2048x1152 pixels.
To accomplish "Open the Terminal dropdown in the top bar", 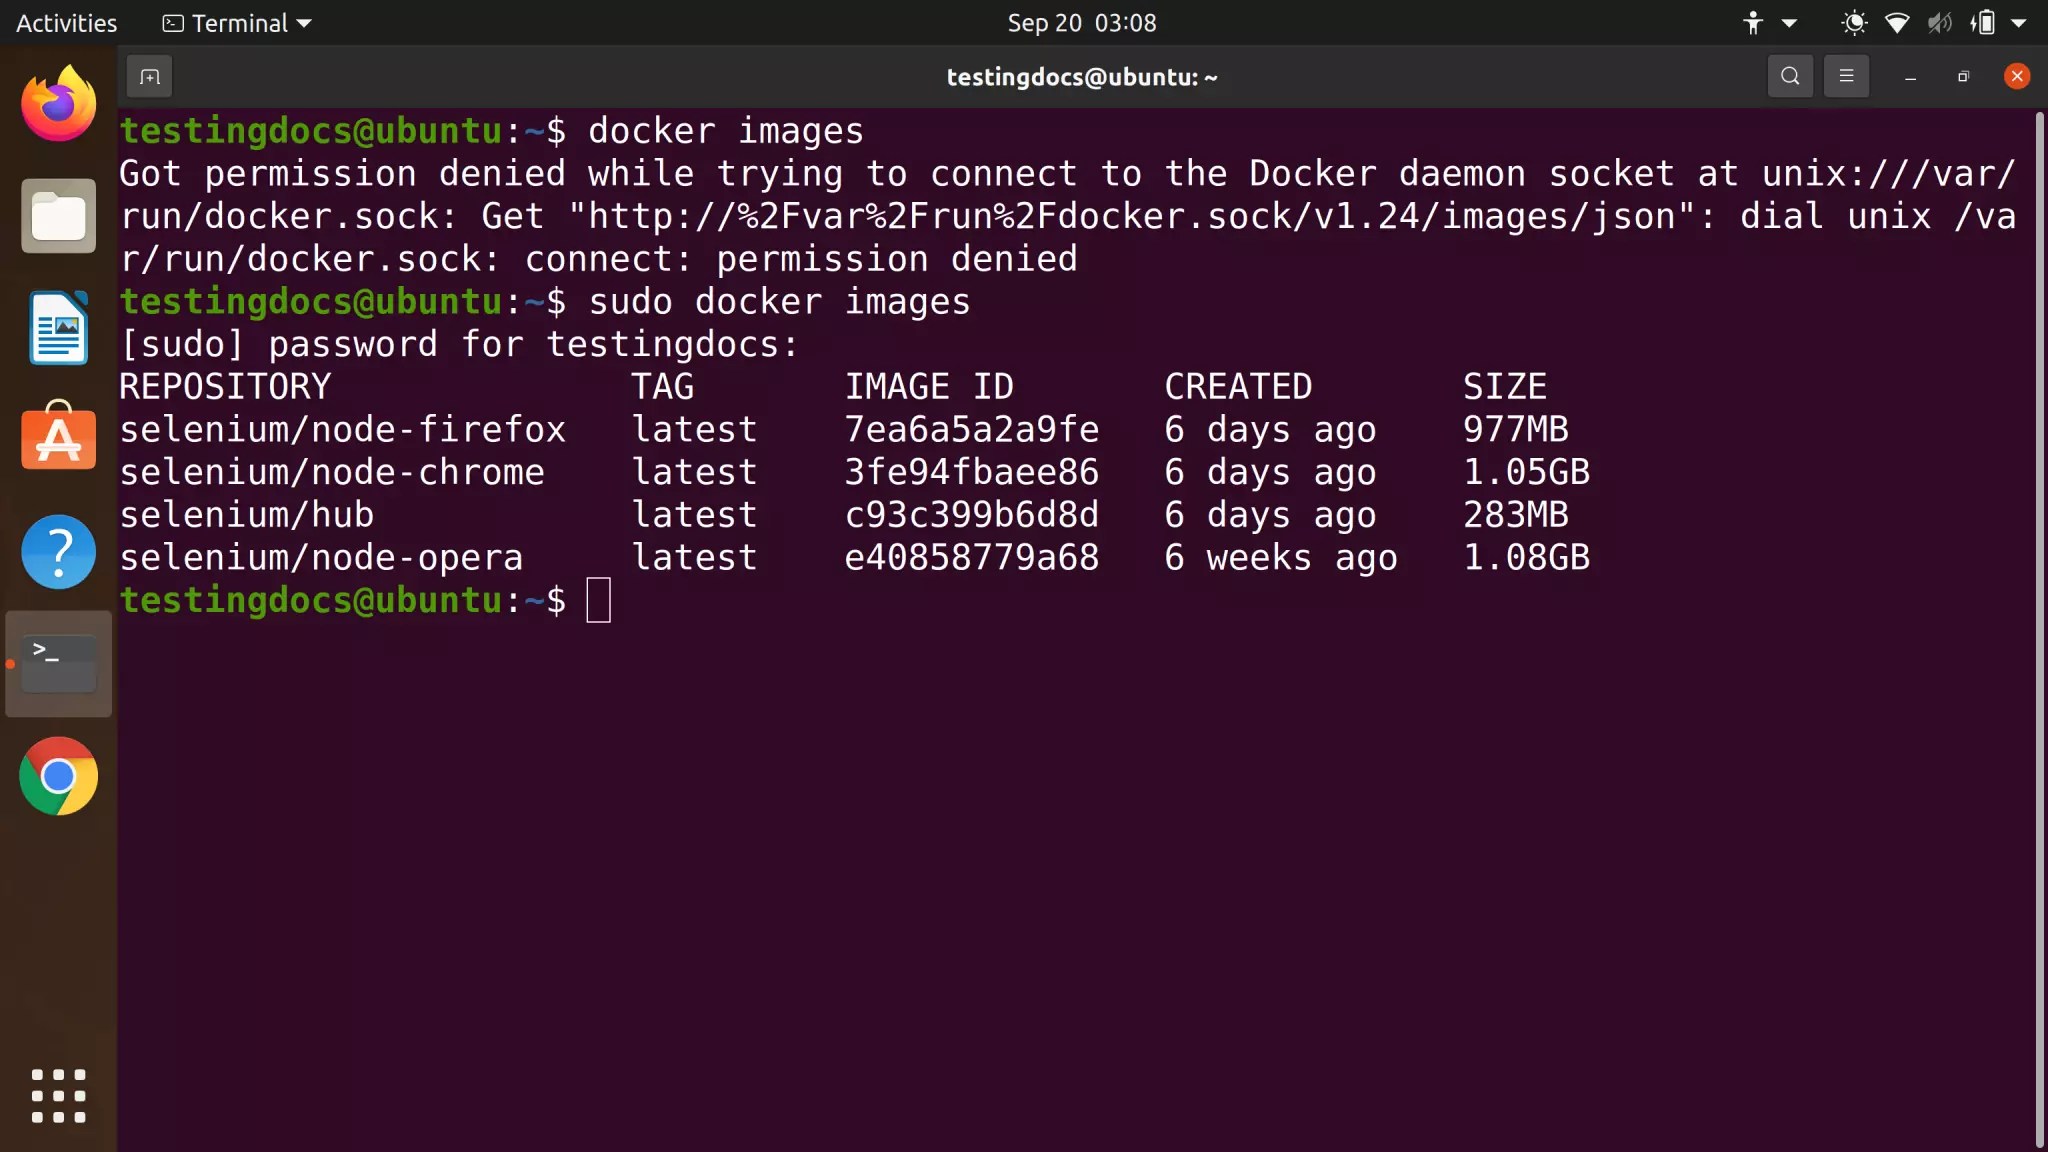I will coord(235,22).
